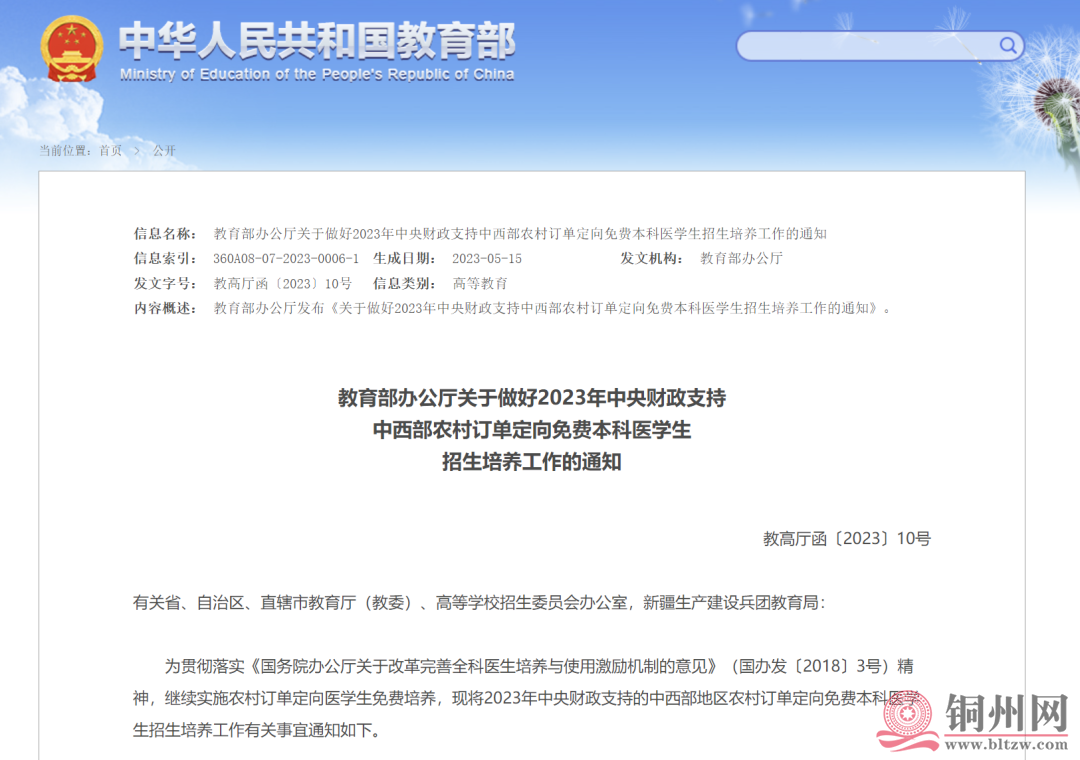Click the 生成日期 label
This screenshot has height=760, width=1080.
pyautogui.click(x=404, y=258)
